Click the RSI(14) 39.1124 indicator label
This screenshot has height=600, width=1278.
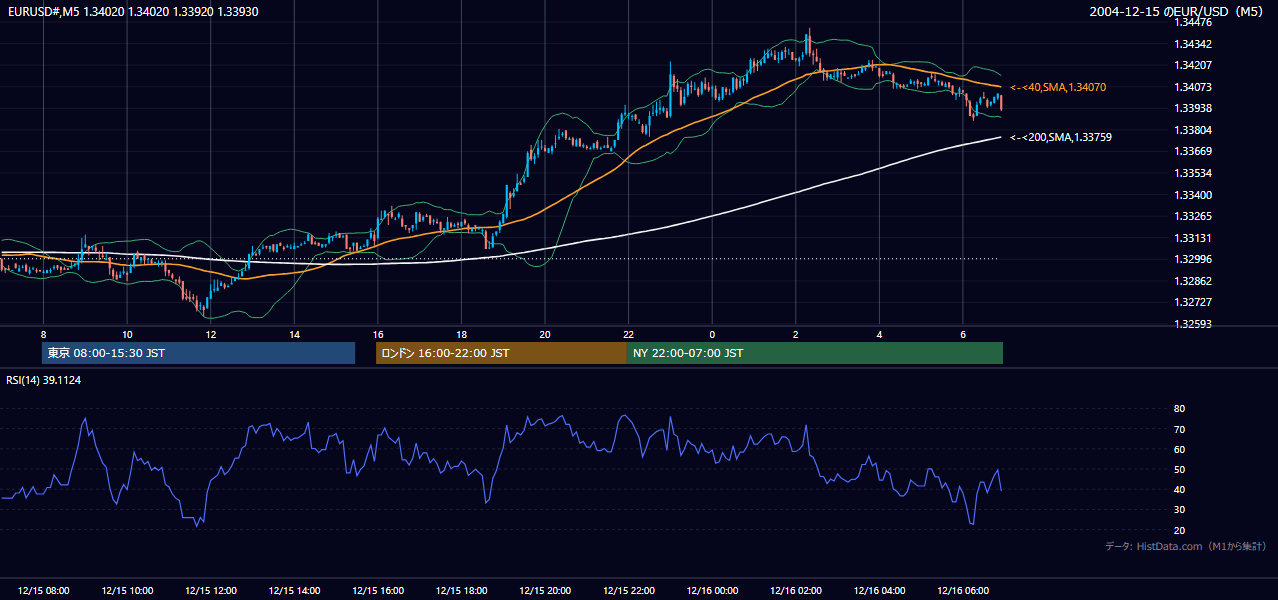pos(44,380)
